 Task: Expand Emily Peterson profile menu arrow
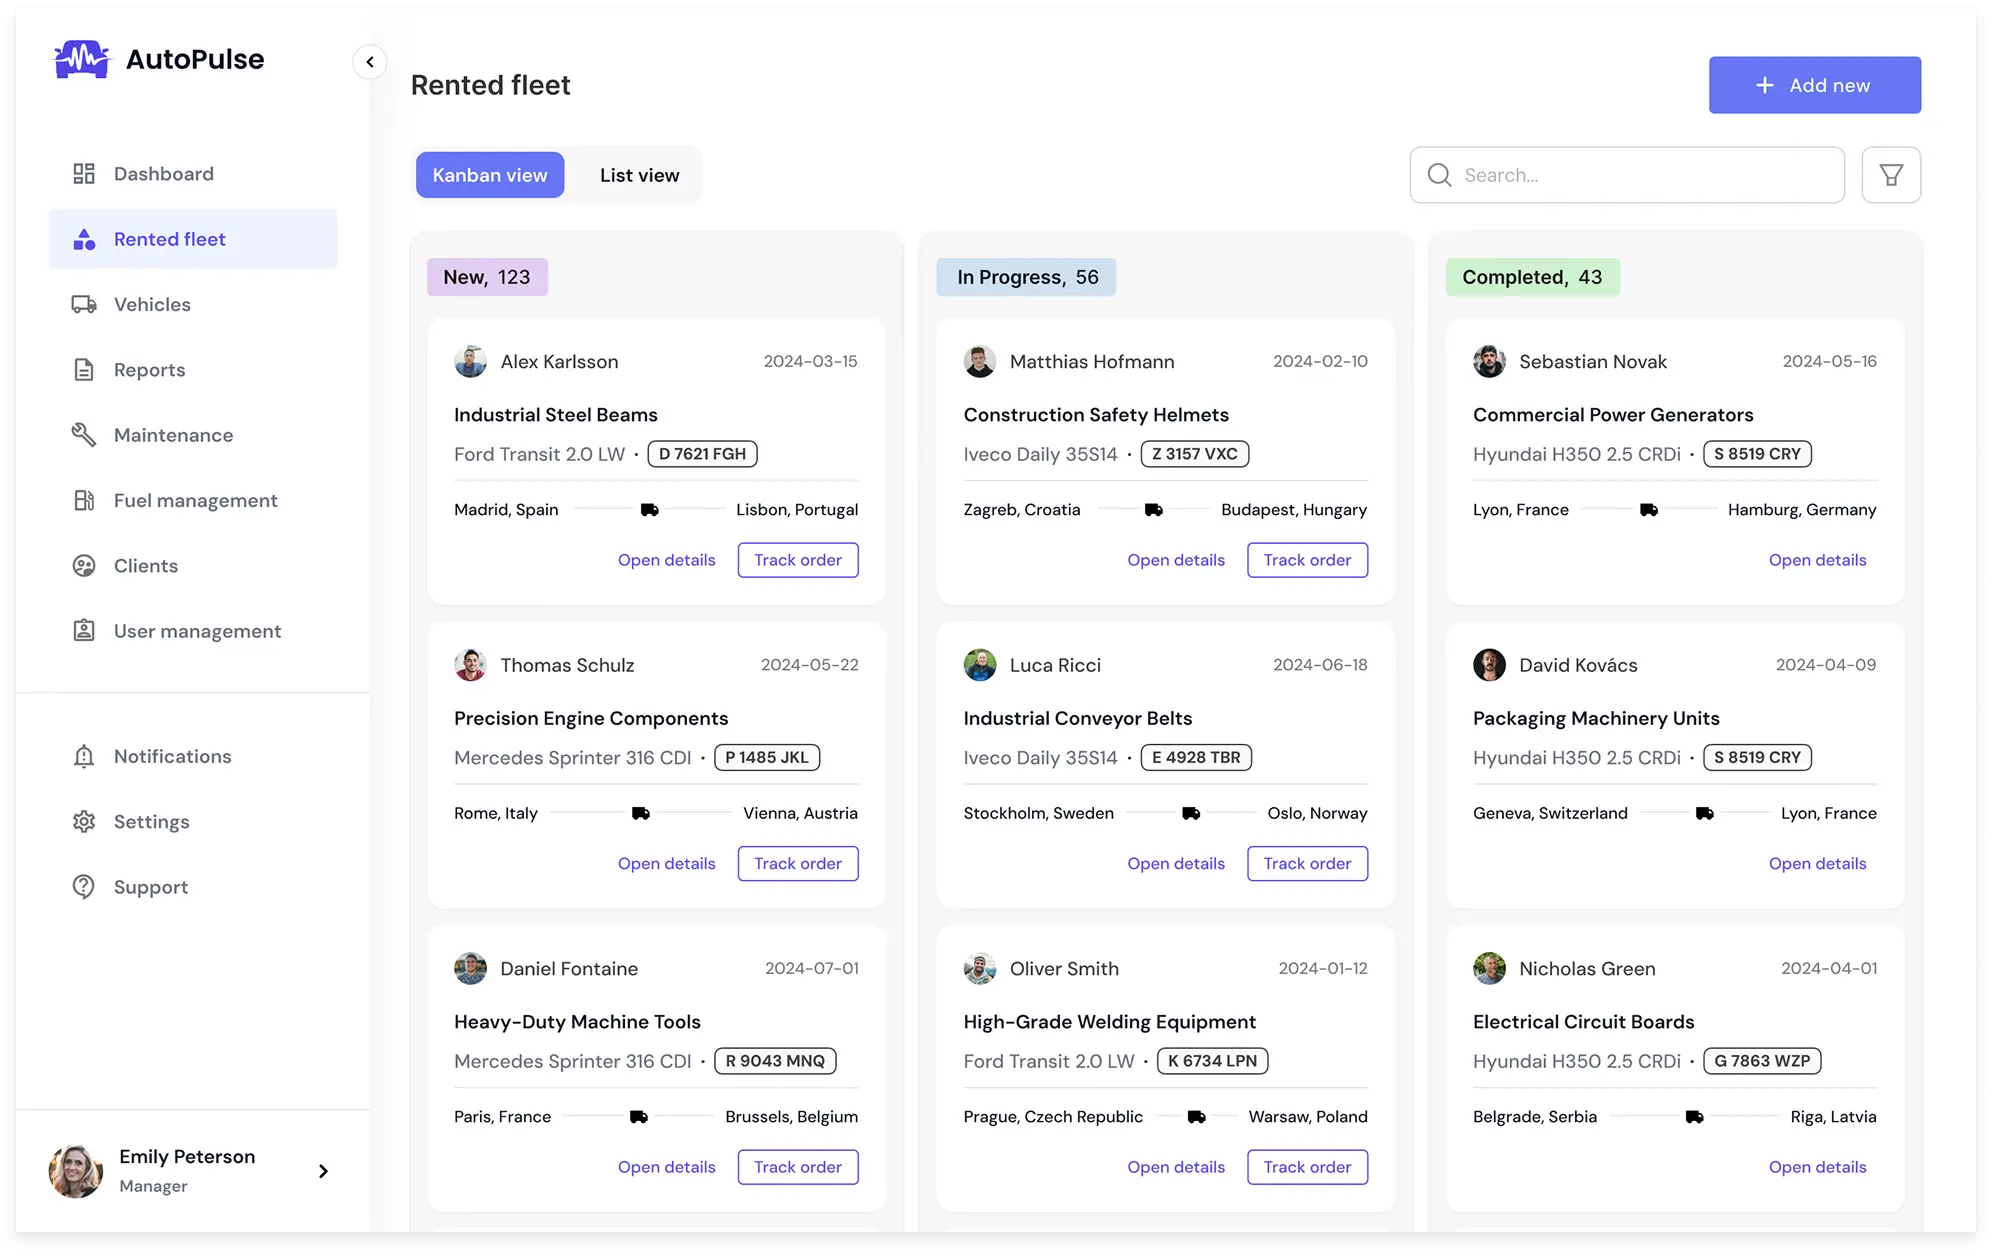[323, 1171]
